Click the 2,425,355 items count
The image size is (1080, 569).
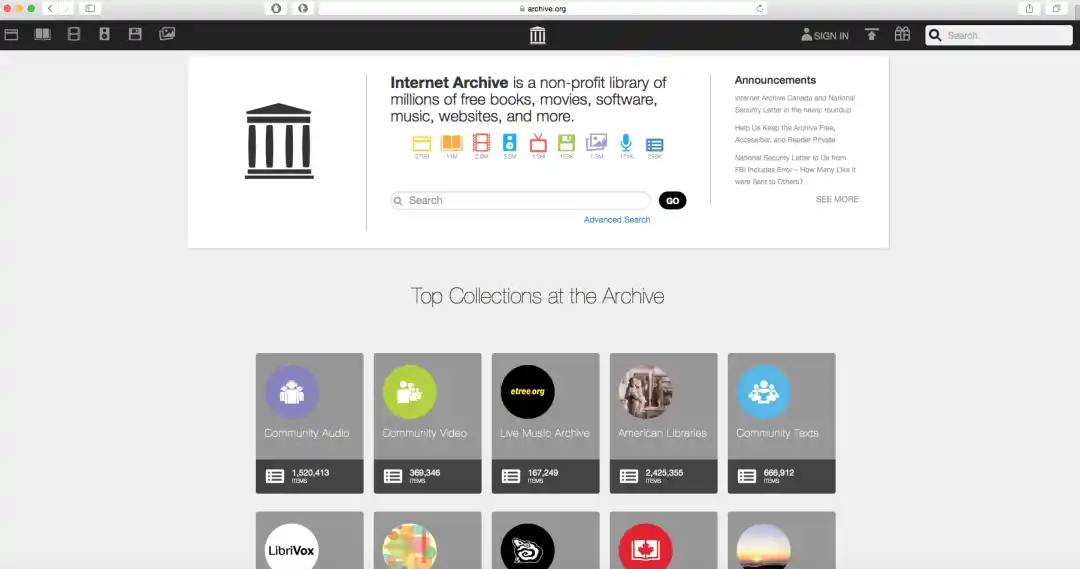click(x=664, y=473)
